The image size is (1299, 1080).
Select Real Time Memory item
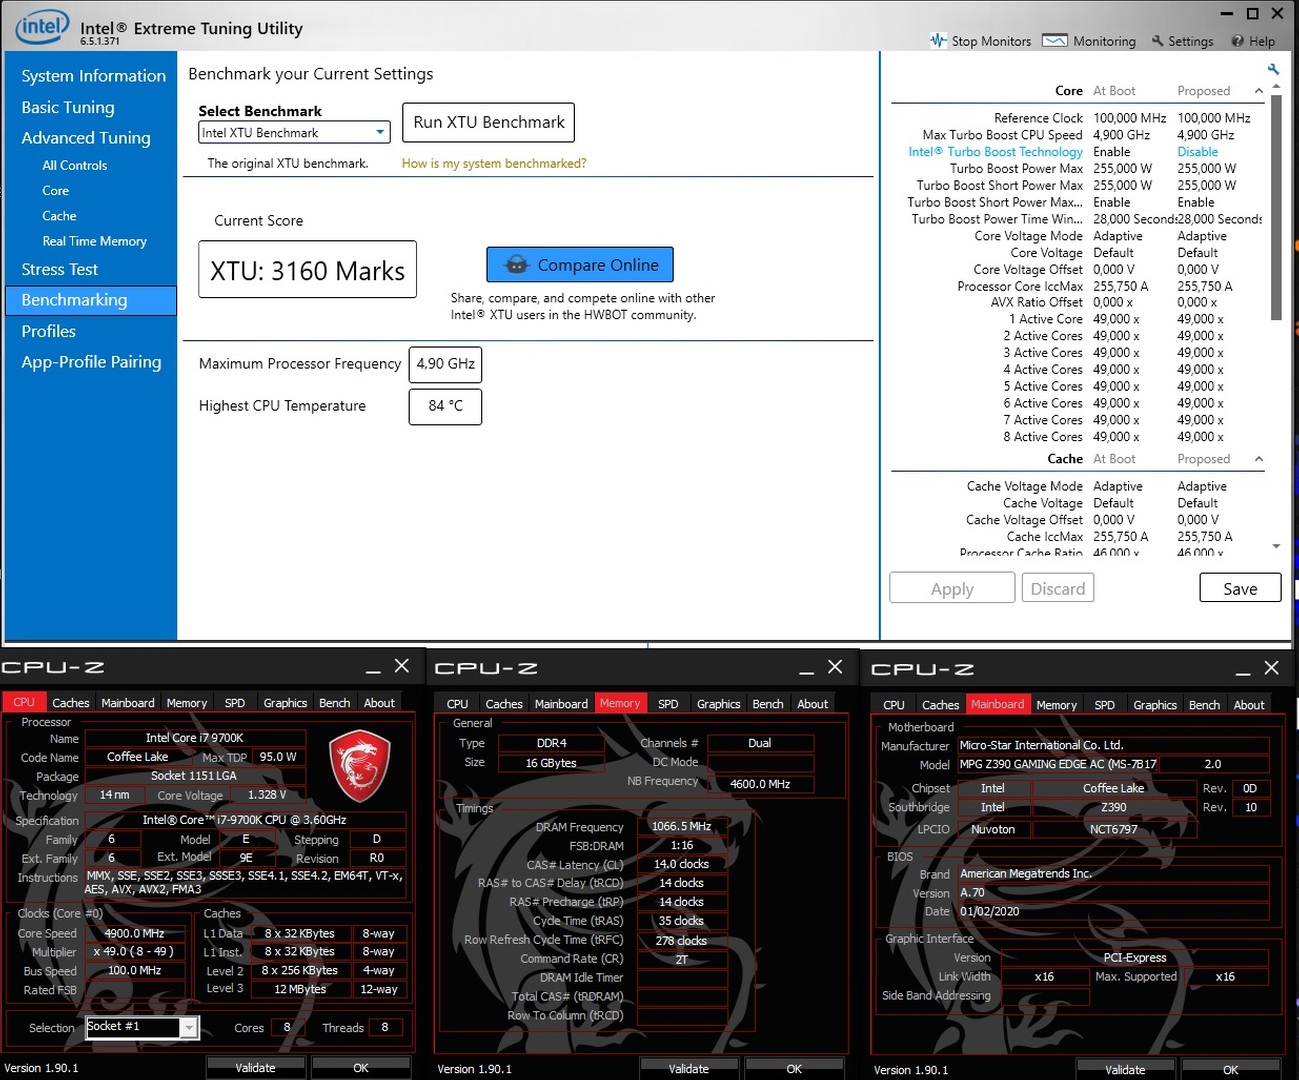click(x=94, y=241)
